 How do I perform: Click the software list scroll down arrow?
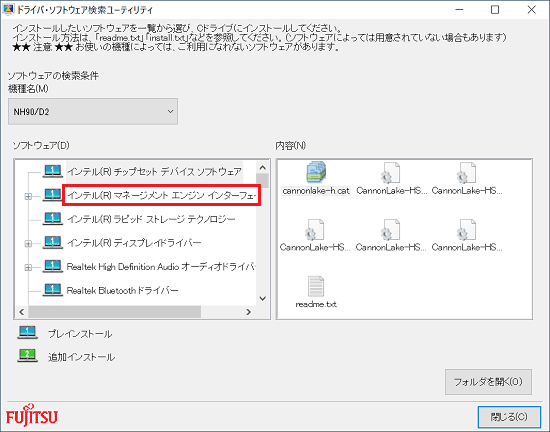tap(262, 298)
